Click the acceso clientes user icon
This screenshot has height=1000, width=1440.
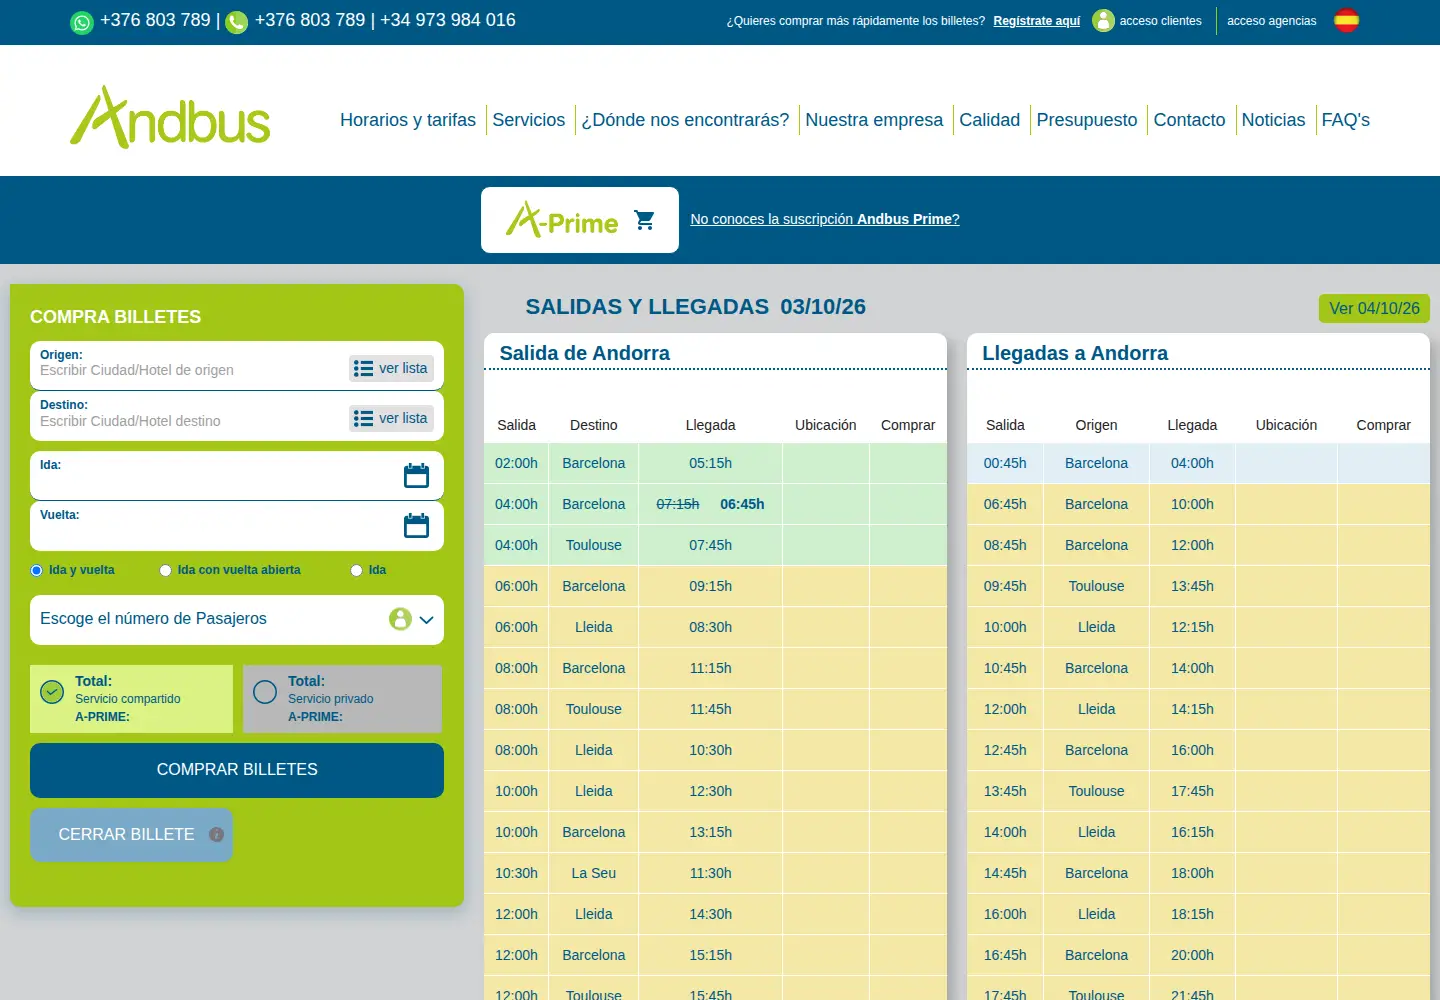pyautogui.click(x=1104, y=21)
